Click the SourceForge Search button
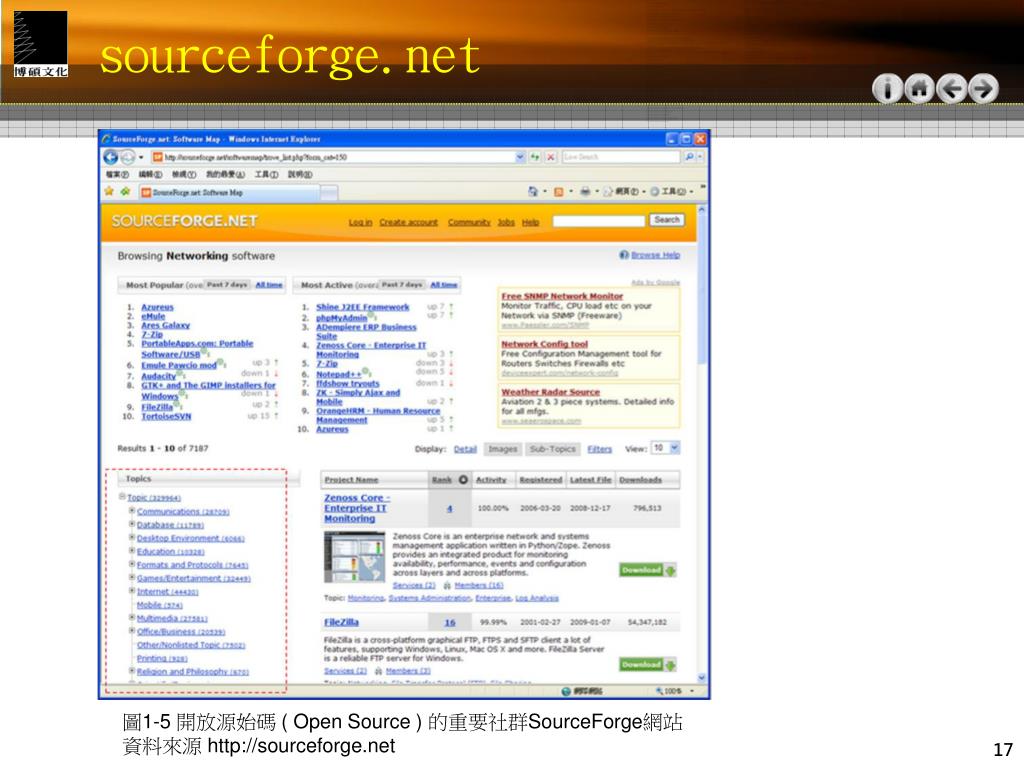The height and width of the screenshot is (768, 1024). coord(667,220)
